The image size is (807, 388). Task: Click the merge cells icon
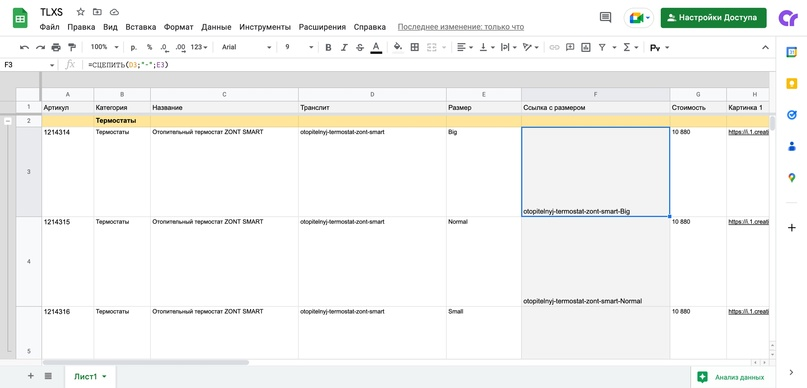[431, 47]
